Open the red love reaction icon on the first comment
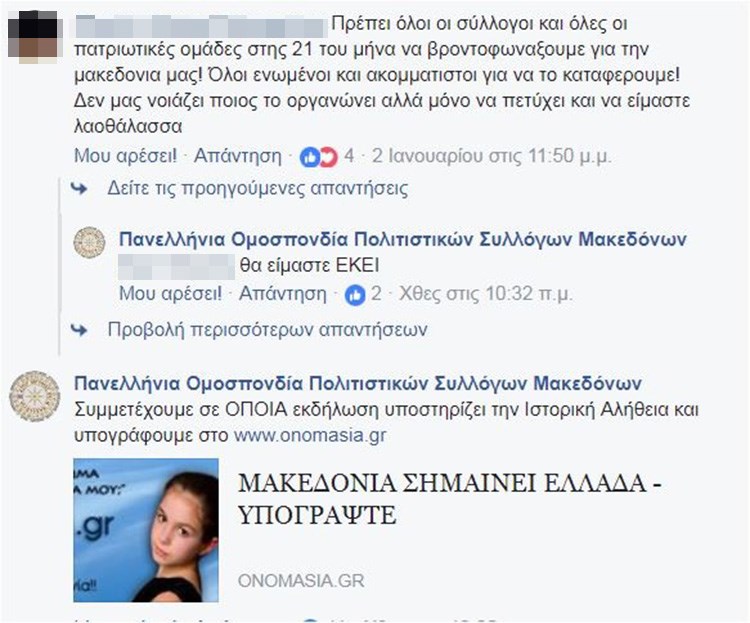 coord(329,157)
